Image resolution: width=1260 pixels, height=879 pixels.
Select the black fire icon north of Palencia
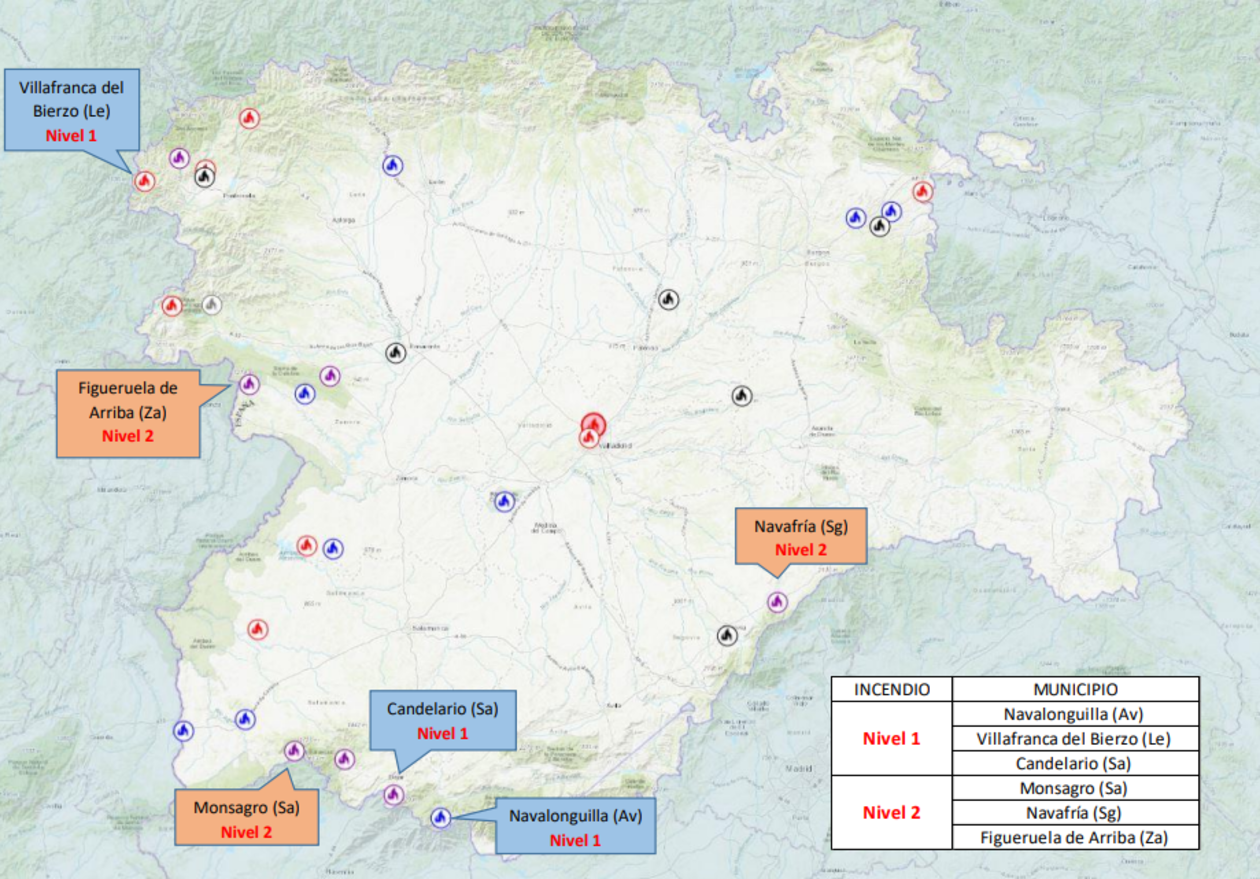pos(669,299)
